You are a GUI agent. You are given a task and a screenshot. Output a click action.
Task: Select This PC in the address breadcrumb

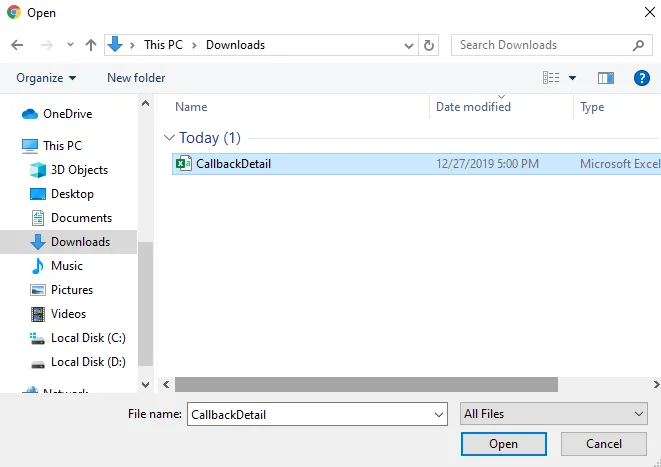tap(163, 45)
